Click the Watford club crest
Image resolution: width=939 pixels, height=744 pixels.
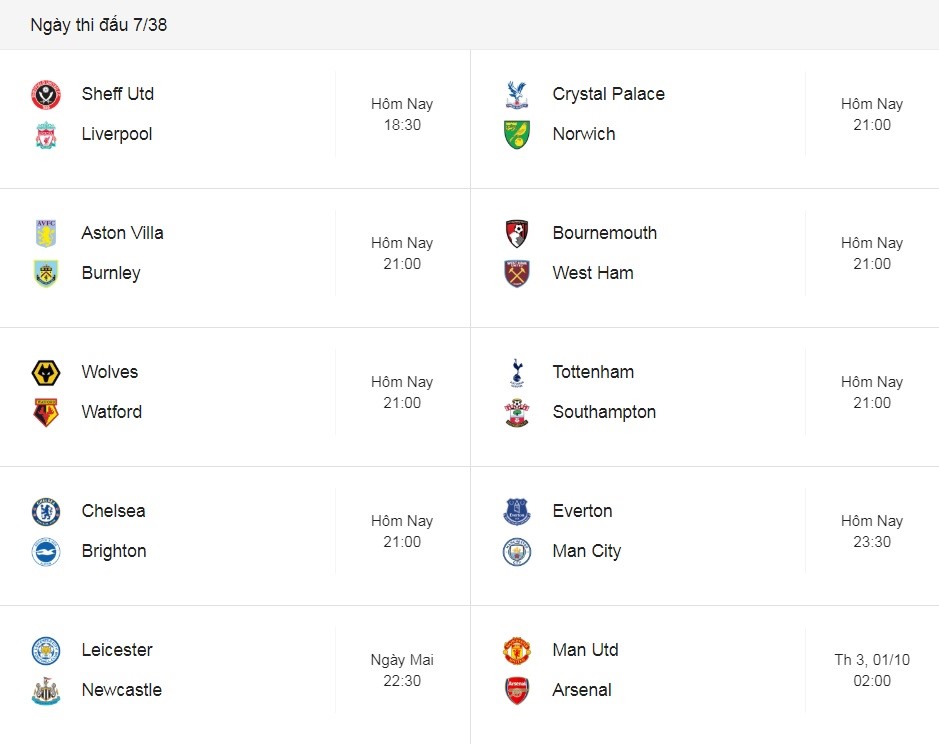(46, 413)
